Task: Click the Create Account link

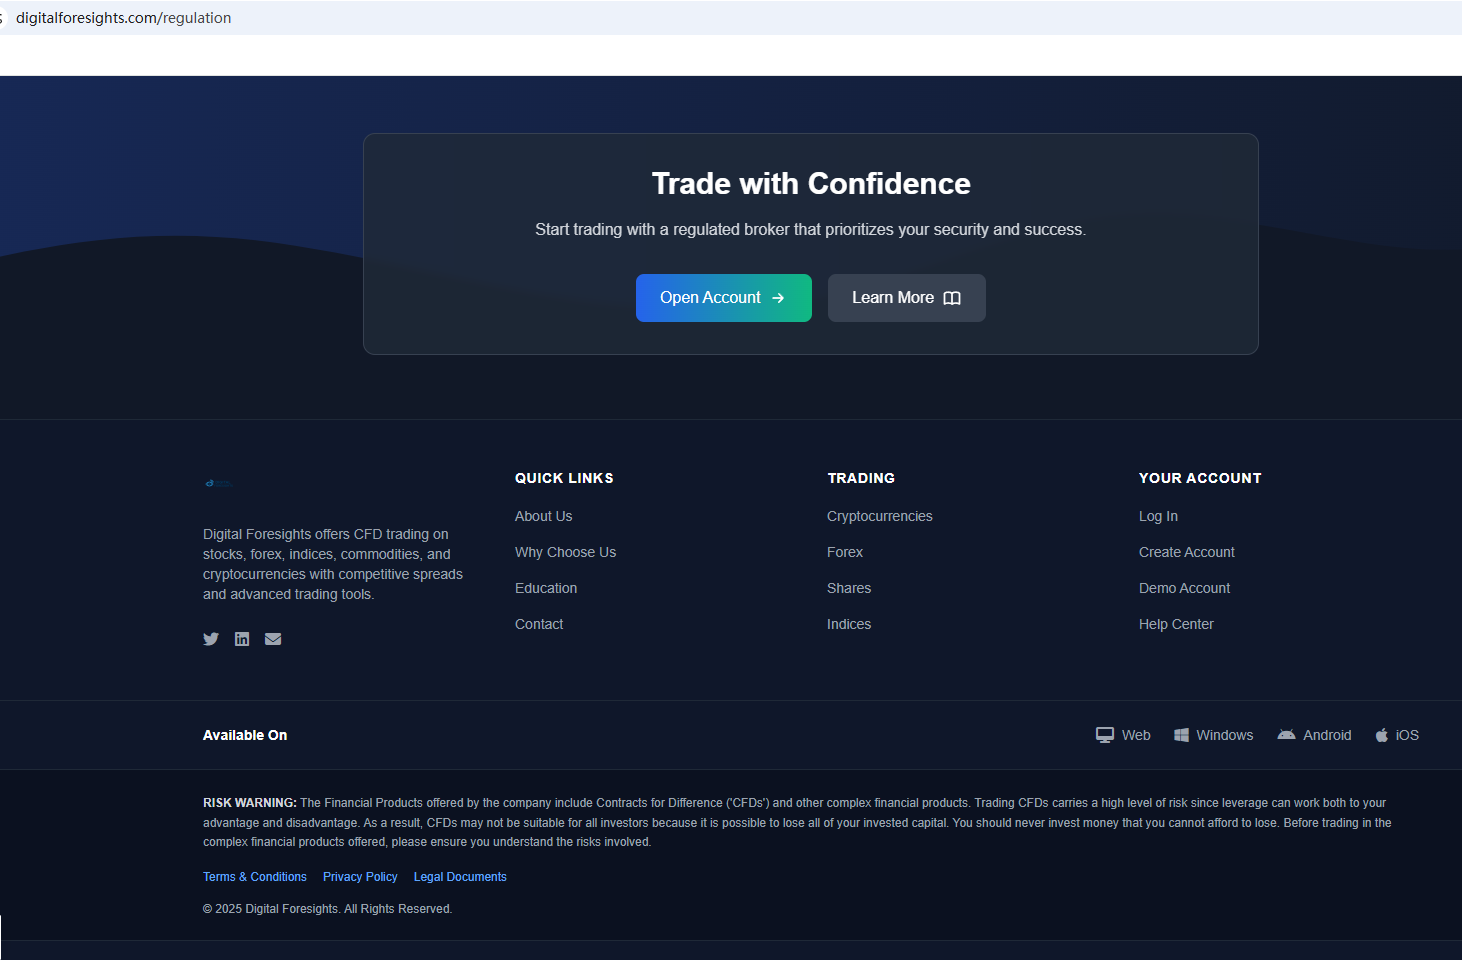Action: coord(1187,552)
